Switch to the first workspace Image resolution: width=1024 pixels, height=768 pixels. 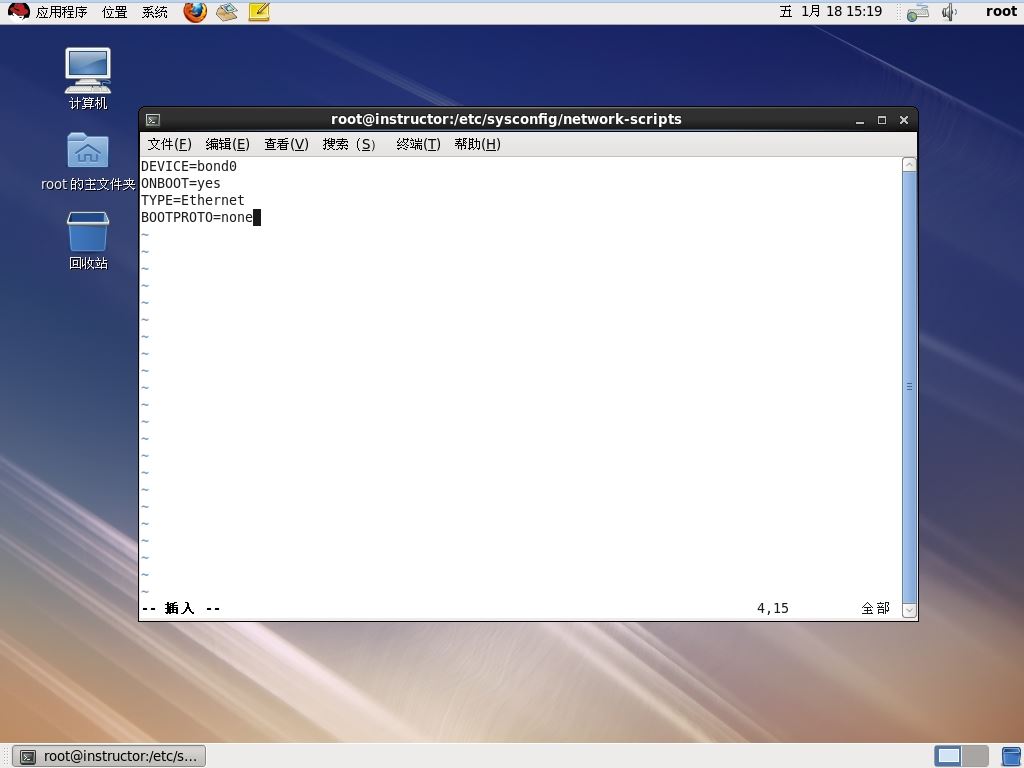[948, 756]
